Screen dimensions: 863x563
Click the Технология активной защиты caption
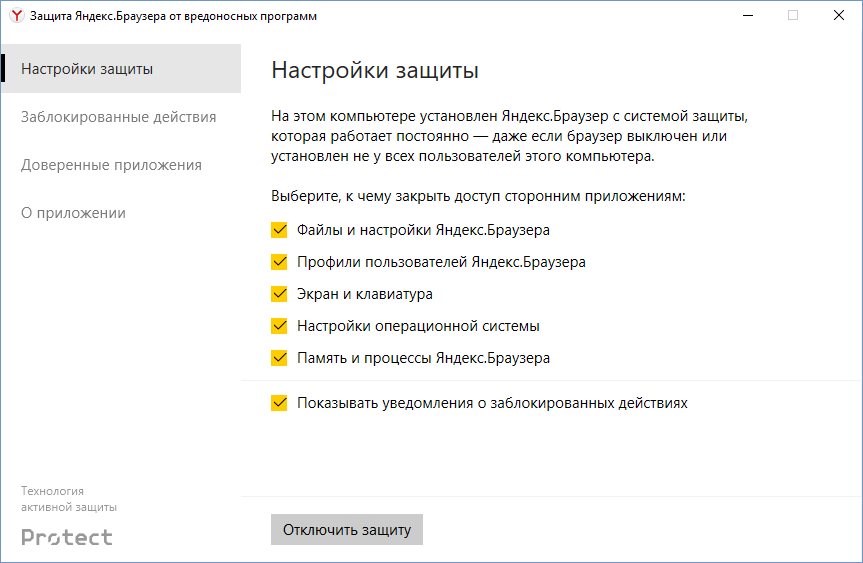click(x=69, y=499)
